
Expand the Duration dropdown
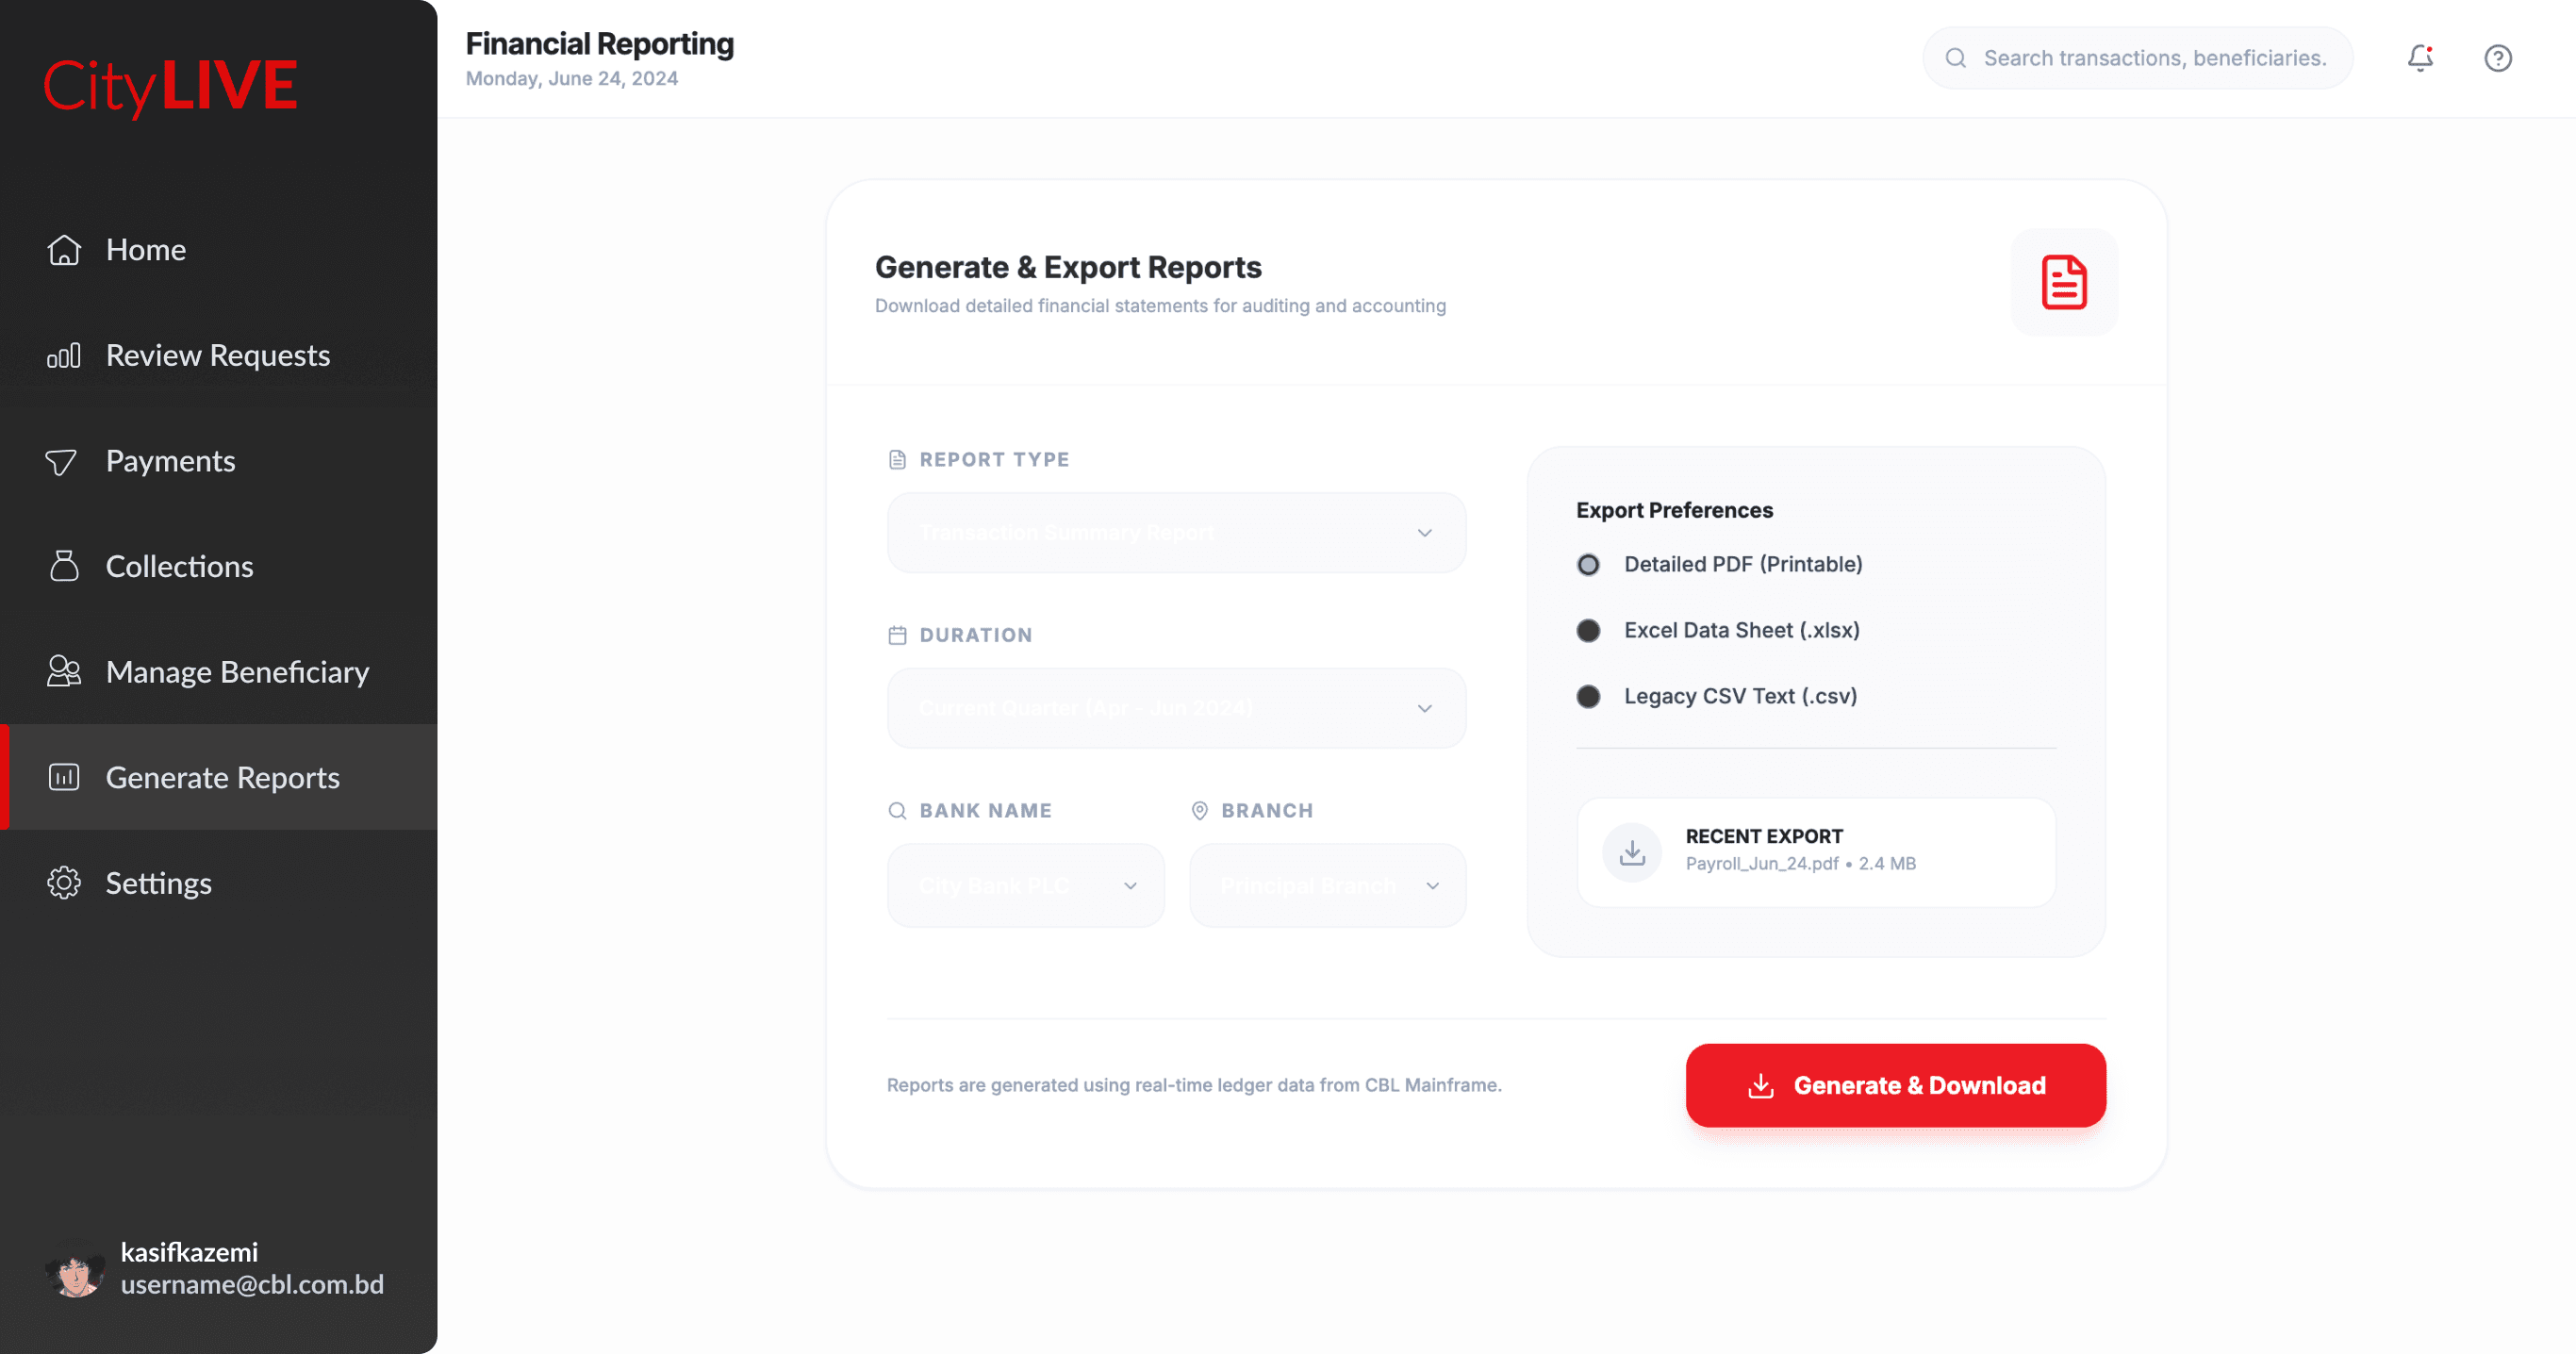pos(1176,708)
